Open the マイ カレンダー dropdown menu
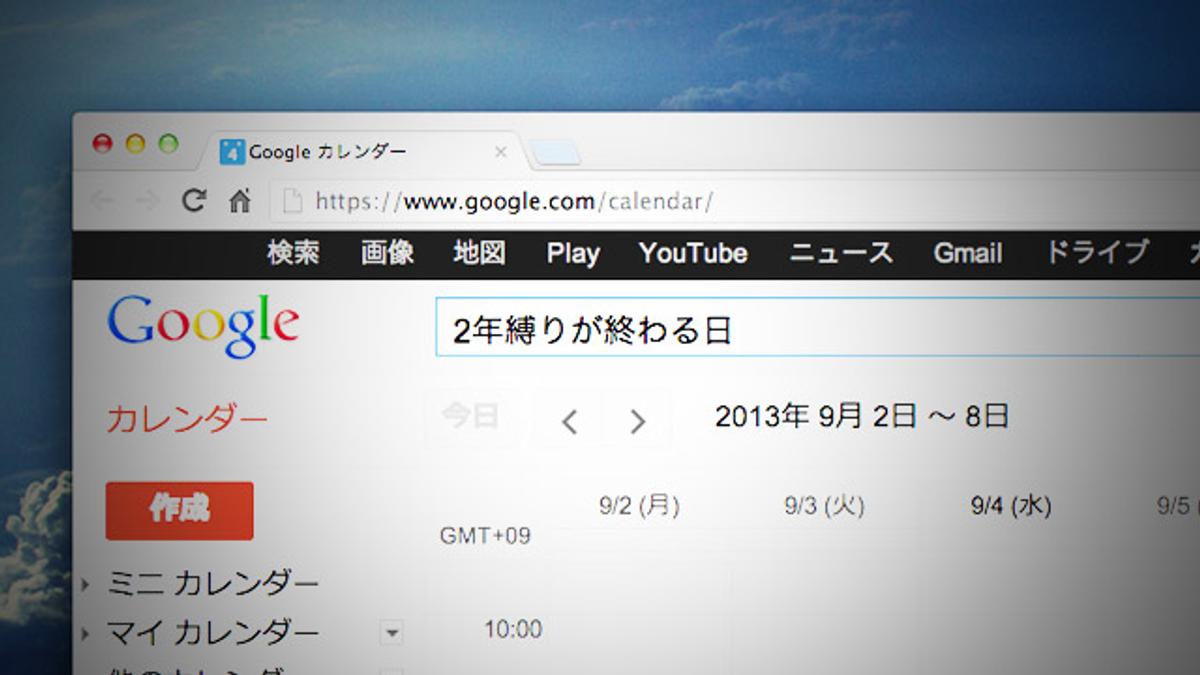 tap(392, 633)
